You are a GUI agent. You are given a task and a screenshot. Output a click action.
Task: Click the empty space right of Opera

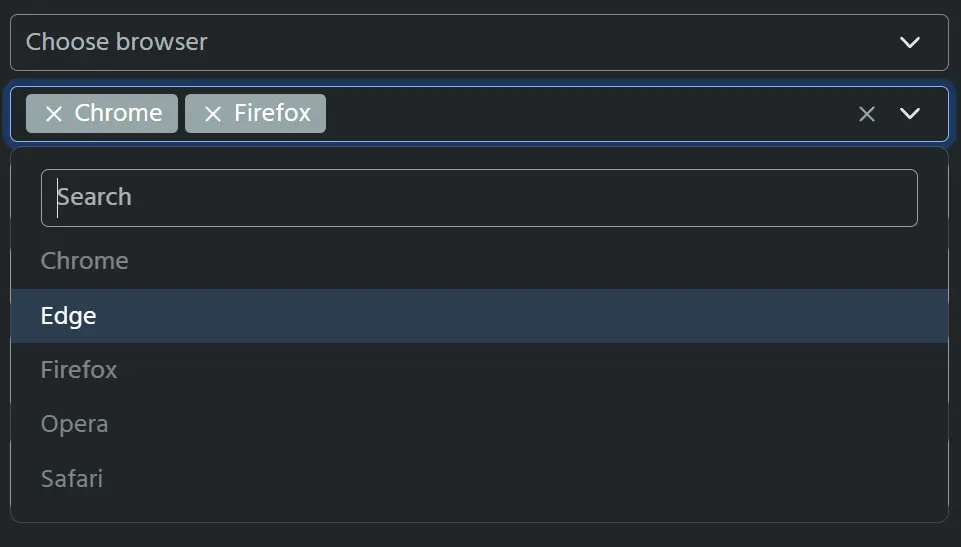click(527, 424)
